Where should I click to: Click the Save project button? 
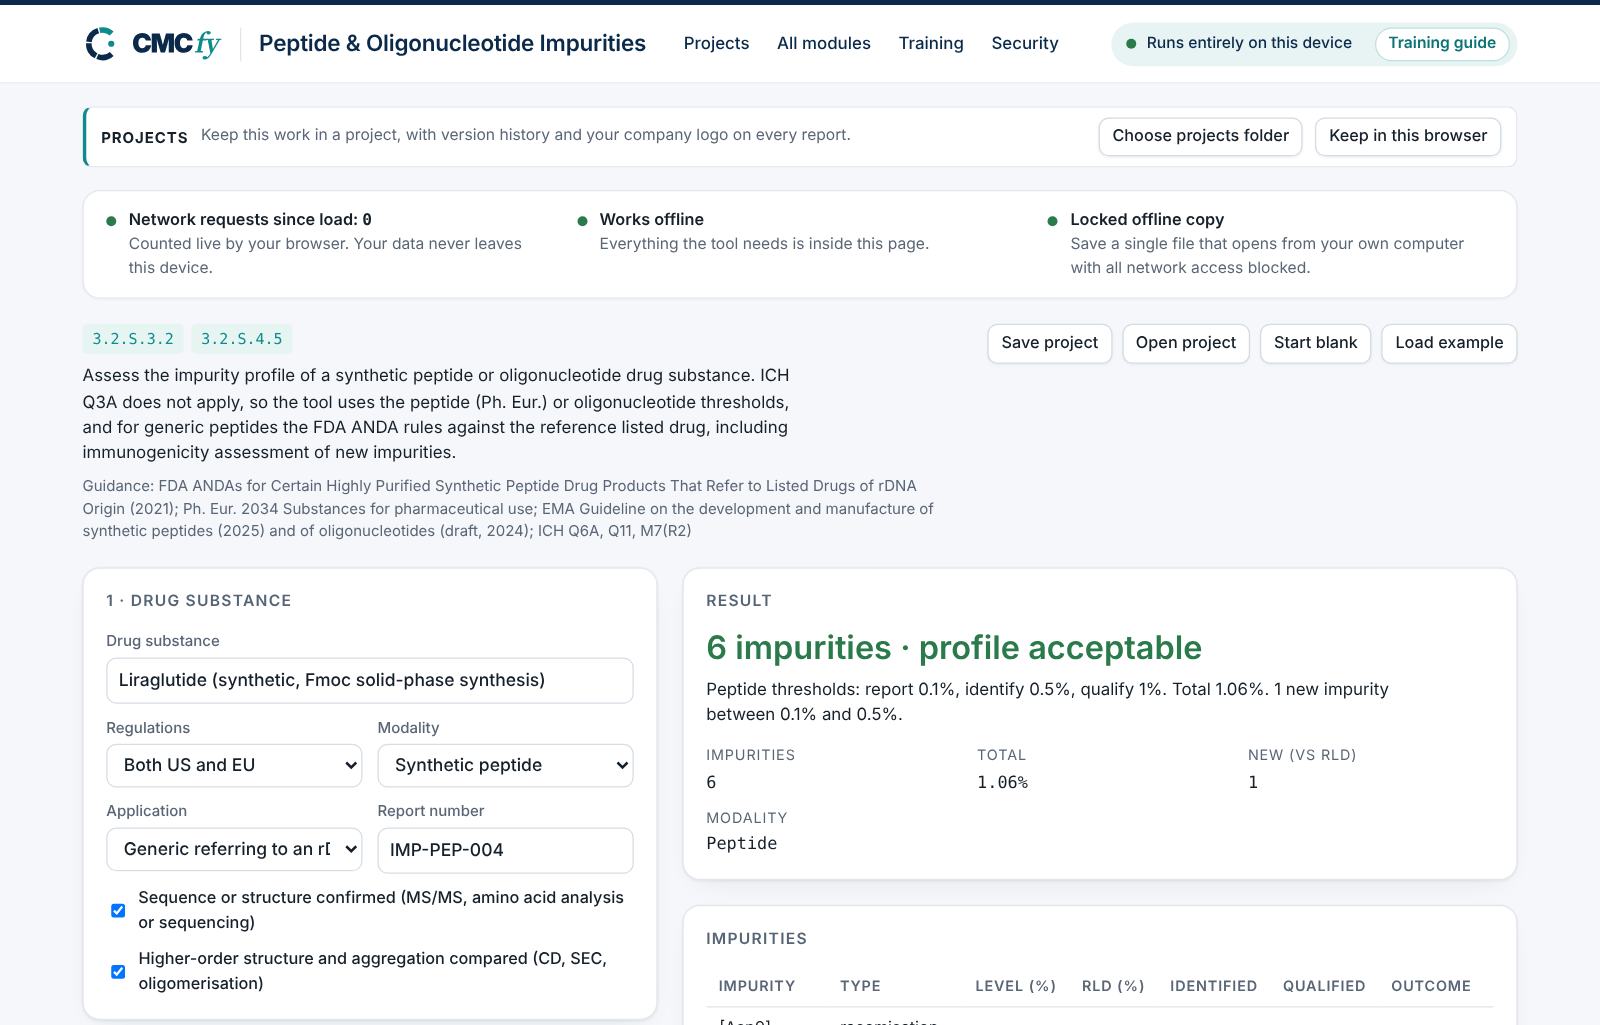pos(1049,343)
